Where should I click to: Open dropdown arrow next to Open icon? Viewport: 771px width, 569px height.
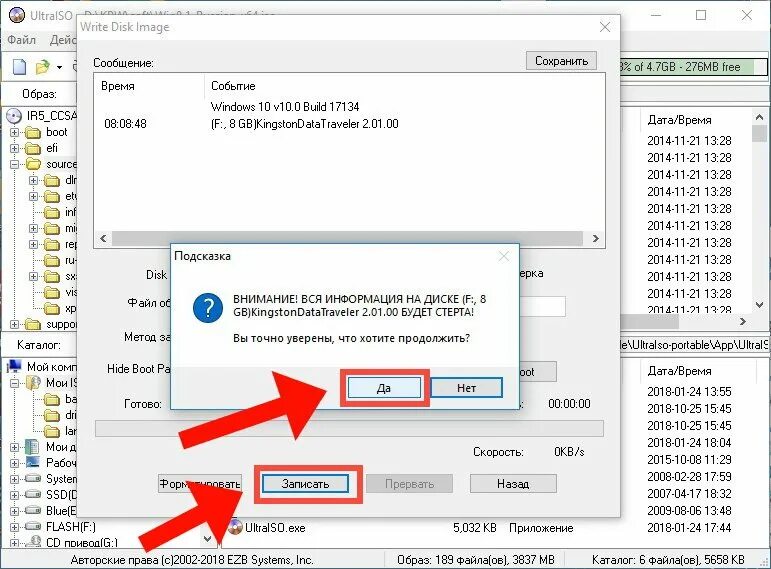click(59, 67)
